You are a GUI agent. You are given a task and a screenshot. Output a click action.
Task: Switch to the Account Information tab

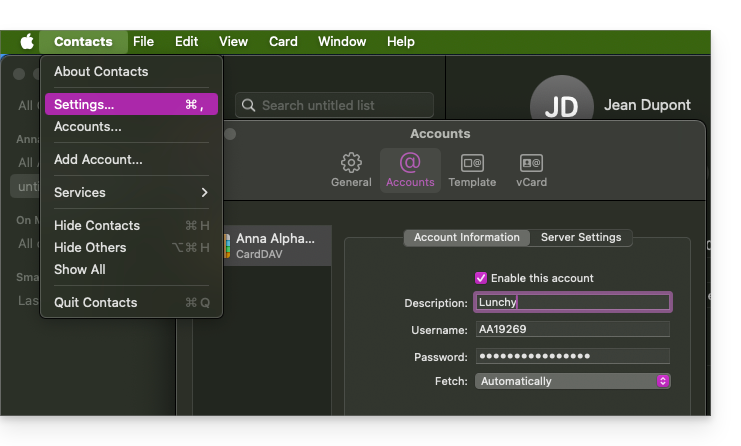466,237
